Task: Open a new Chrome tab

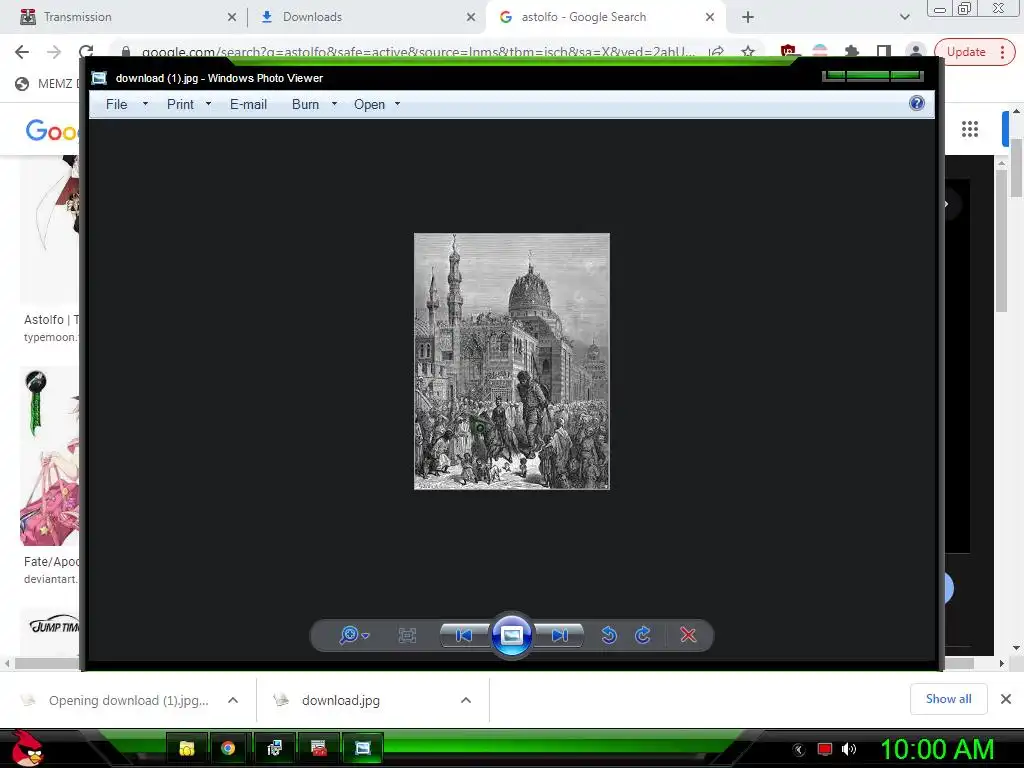Action: tap(748, 18)
